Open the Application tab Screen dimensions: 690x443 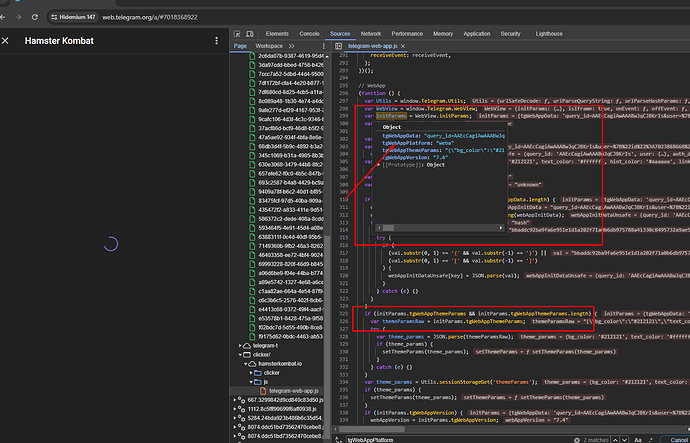pyautogui.click(x=477, y=34)
